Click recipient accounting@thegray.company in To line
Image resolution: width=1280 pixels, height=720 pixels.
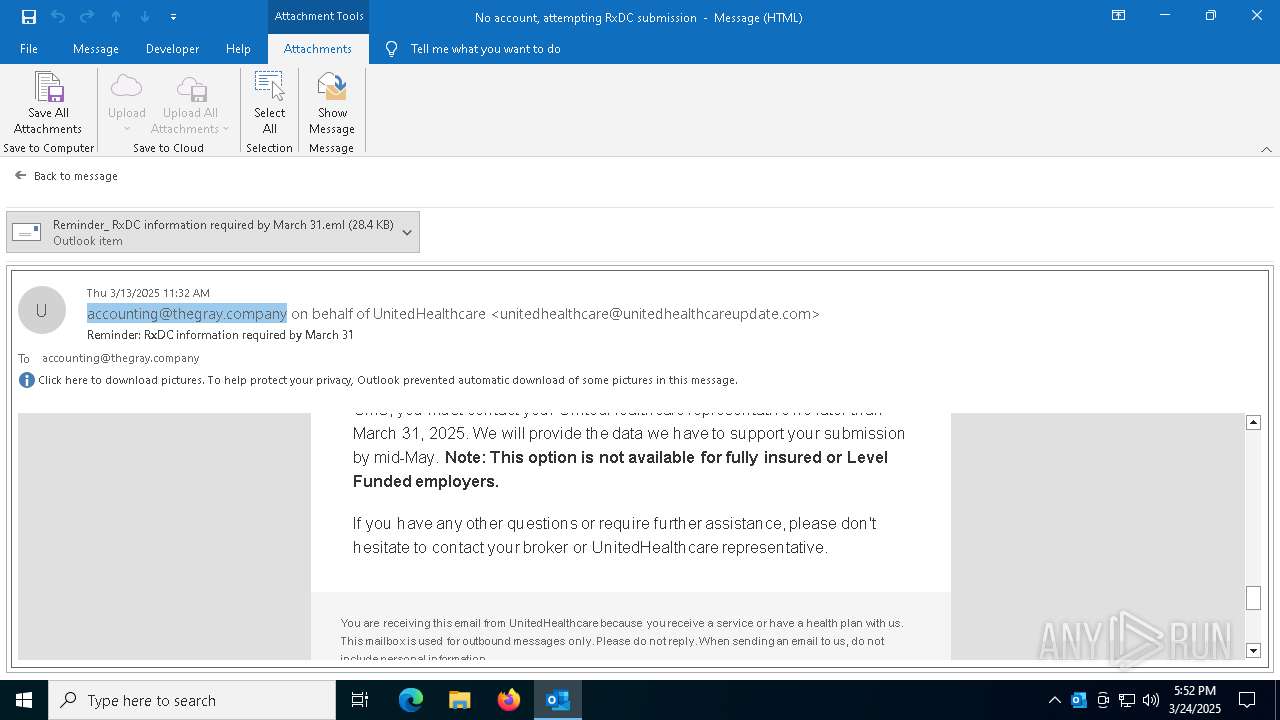121,358
